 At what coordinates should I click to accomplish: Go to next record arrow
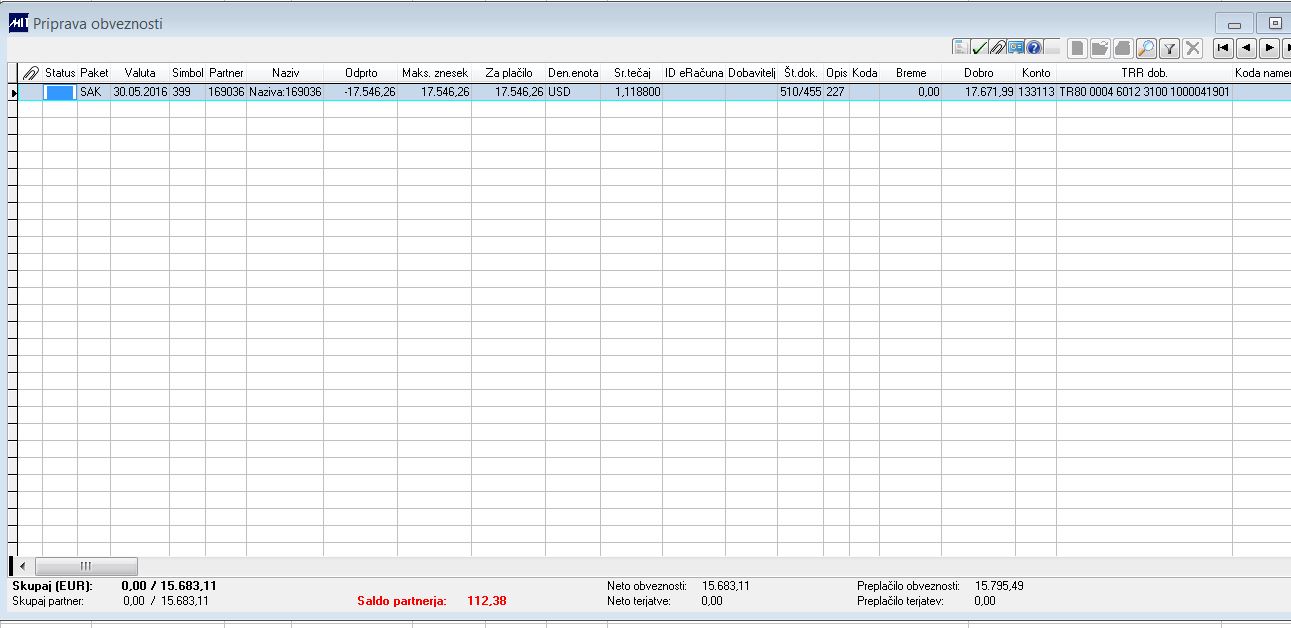pos(1269,47)
